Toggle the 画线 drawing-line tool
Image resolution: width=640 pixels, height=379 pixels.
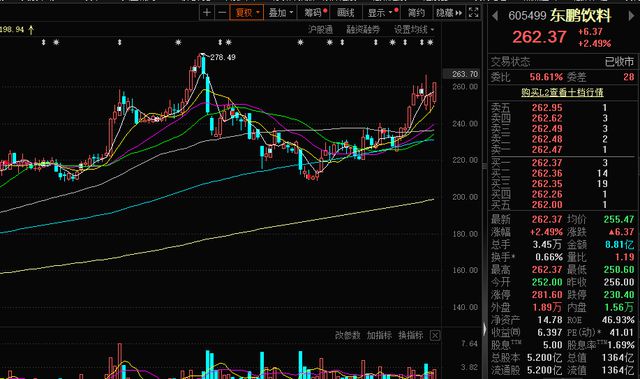pyautogui.click(x=346, y=13)
